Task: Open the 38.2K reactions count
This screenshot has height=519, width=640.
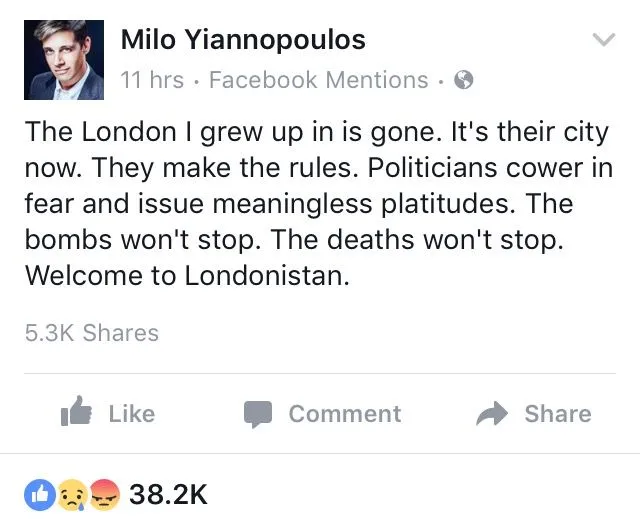Action: (x=168, y=493)
